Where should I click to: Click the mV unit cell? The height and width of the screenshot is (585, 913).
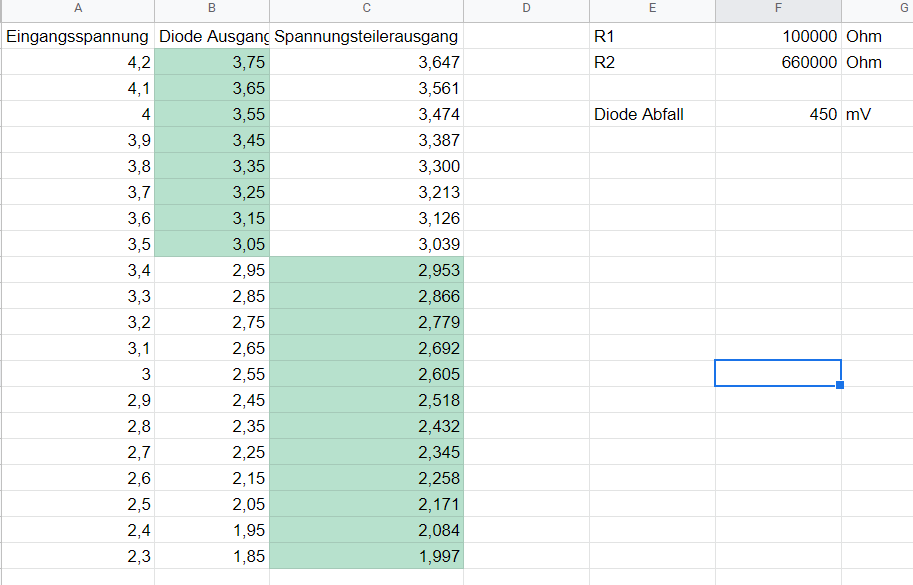click(x=877, y=114)
